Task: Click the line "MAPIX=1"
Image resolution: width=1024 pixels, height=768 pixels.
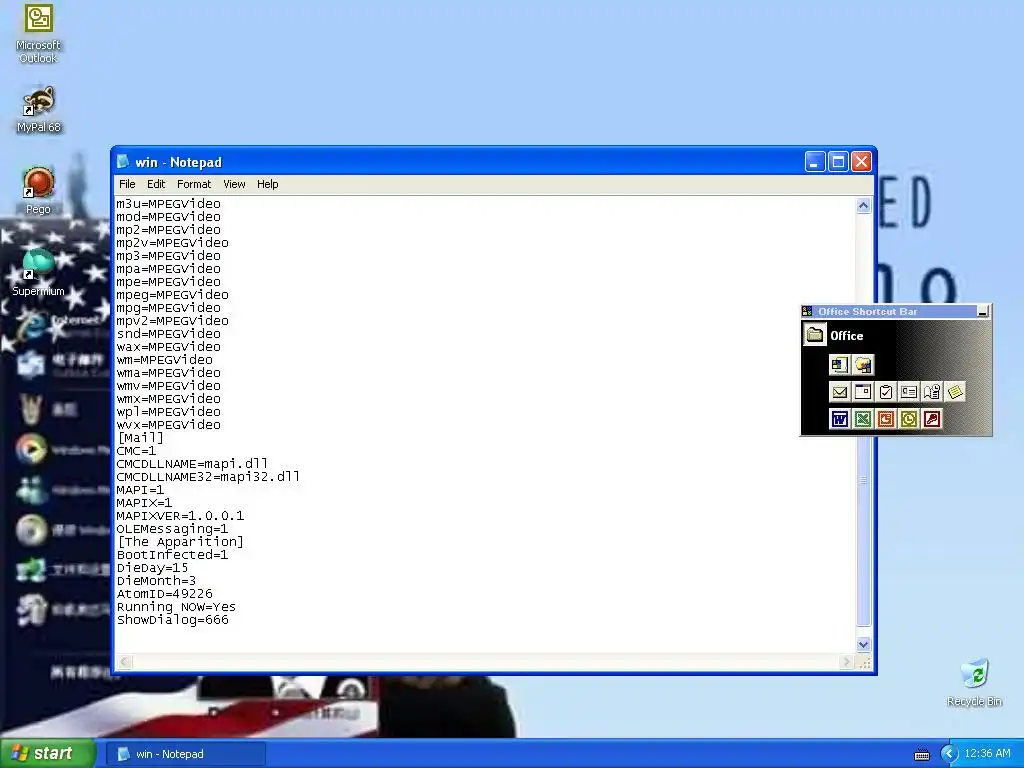Action: click(x=144, y=503)
